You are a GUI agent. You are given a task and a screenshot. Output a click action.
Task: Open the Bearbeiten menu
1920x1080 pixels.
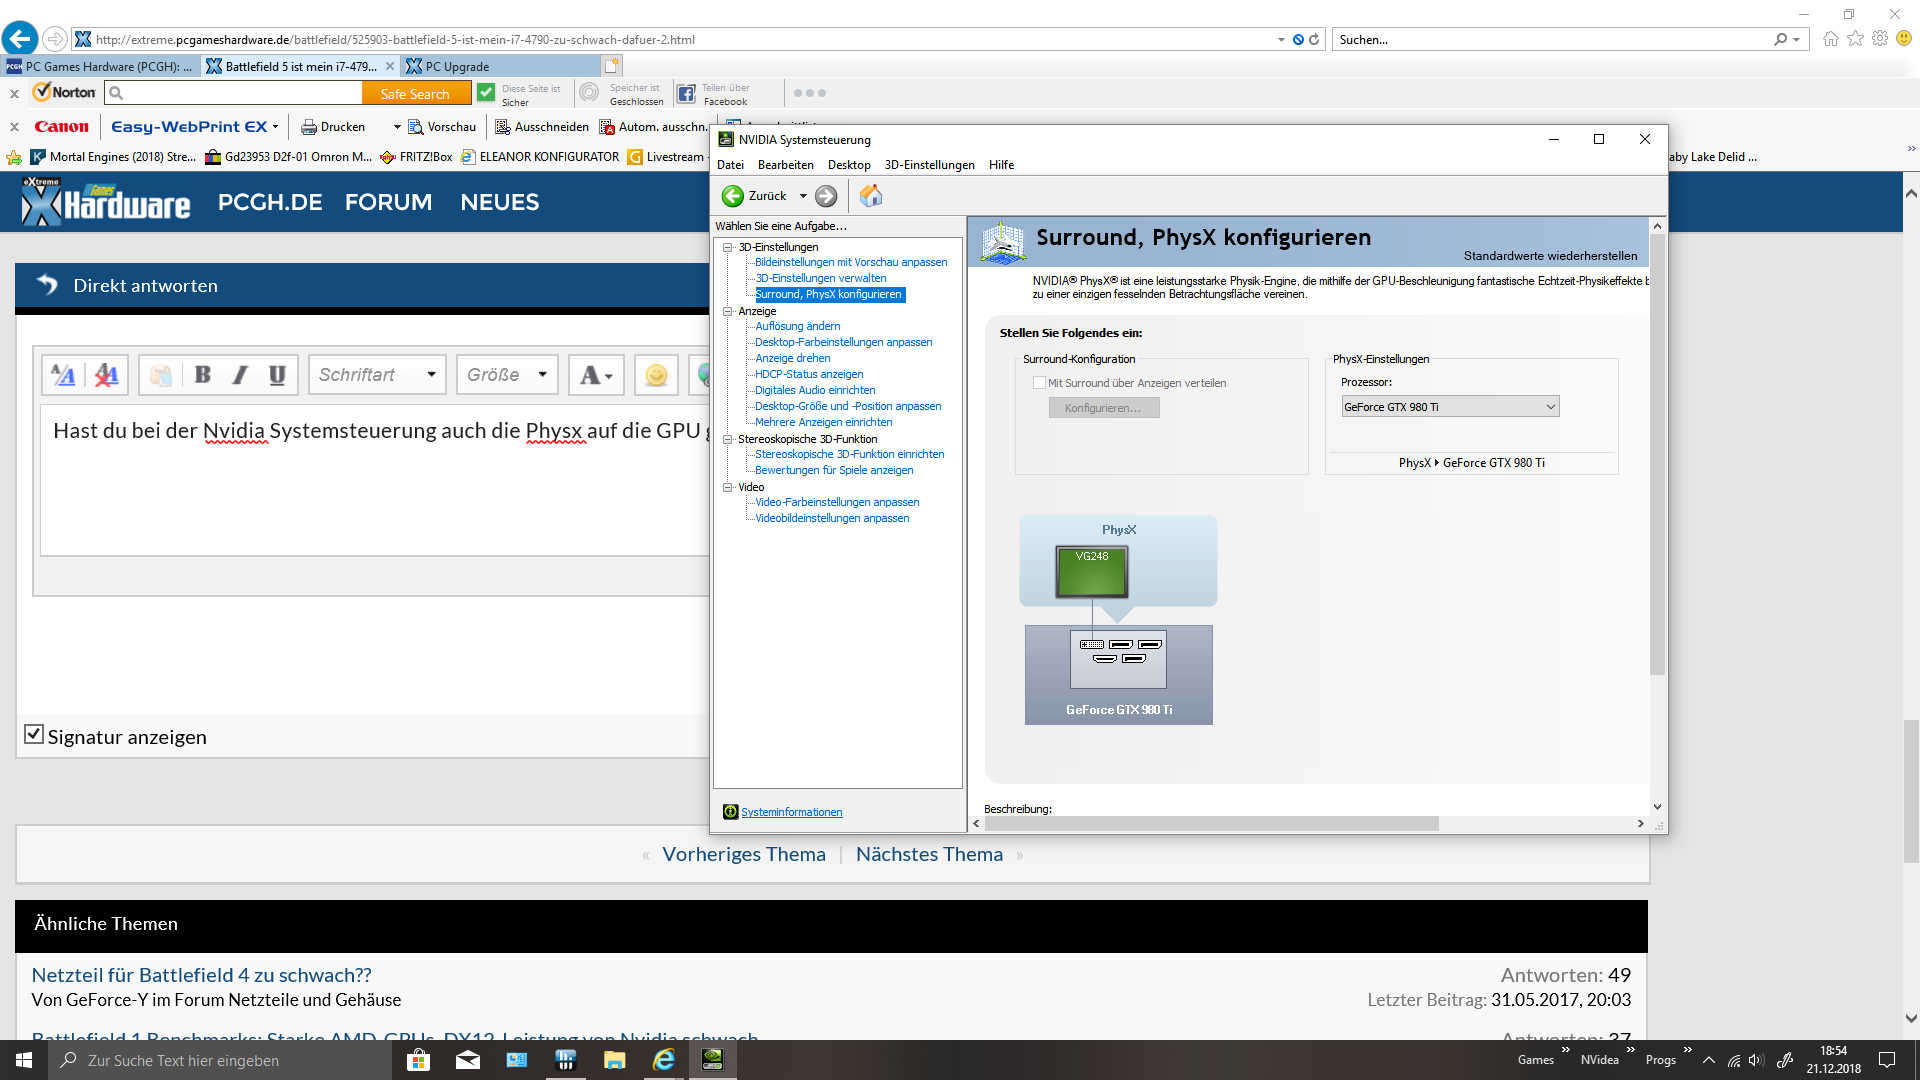(785, 165)
